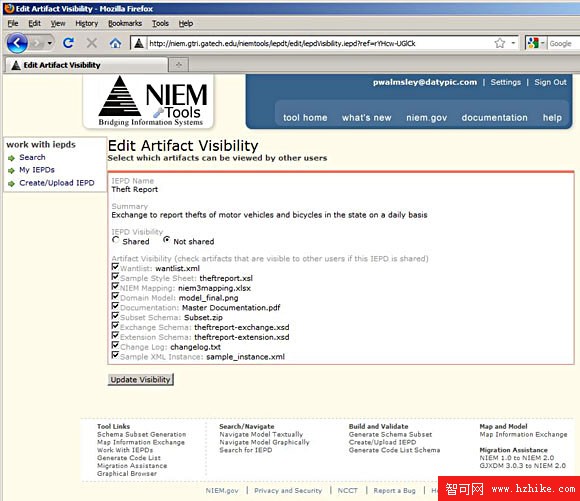Click NIEM 1.0 to NIEM 2.0 link

pyautogui.click(x=517, y=458)
